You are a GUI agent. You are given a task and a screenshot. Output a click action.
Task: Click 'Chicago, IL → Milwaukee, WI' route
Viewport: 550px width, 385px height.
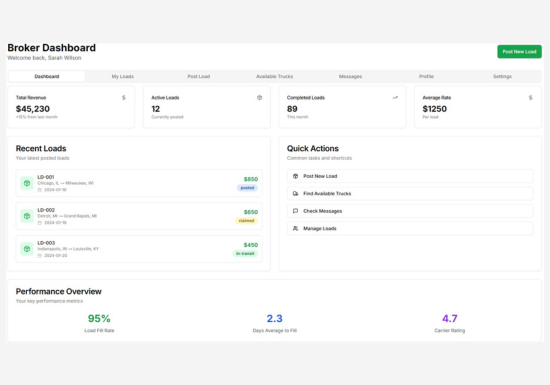(x=66, y=183)
